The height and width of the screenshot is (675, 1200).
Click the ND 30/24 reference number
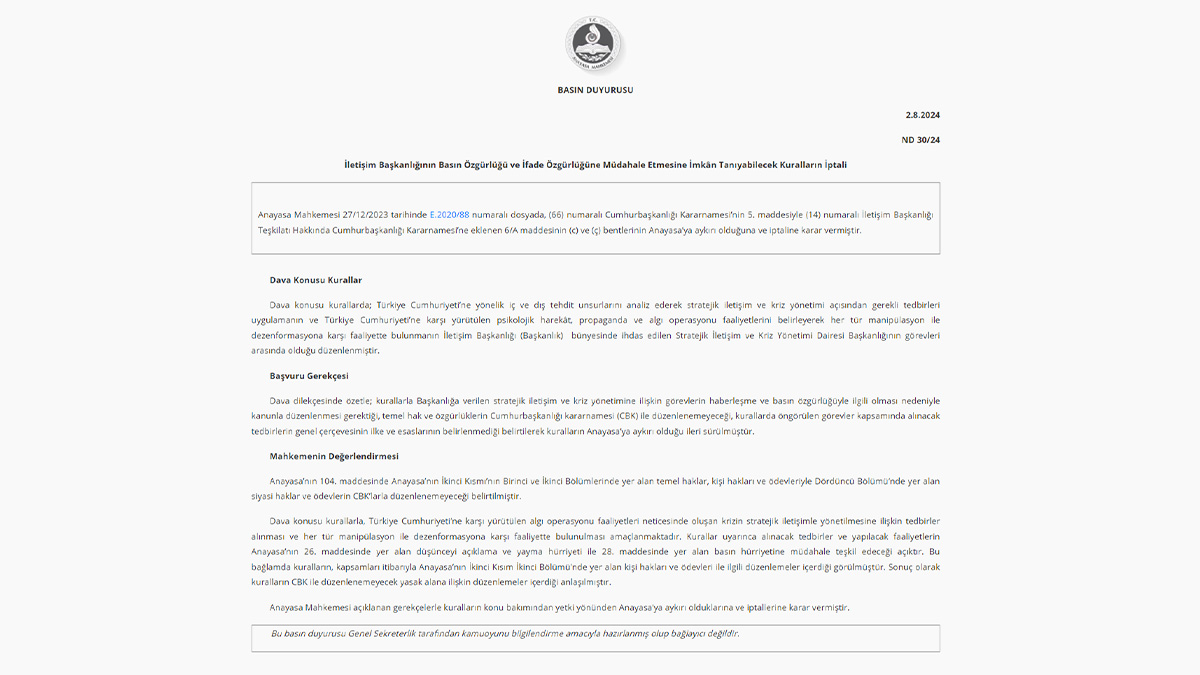click(921, 140)
